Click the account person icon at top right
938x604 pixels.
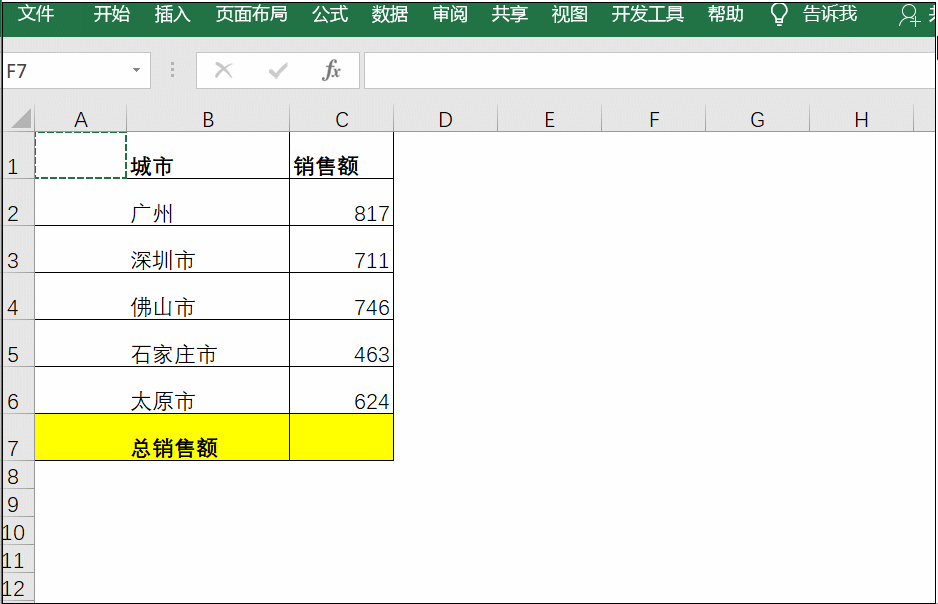pos(908,15)
